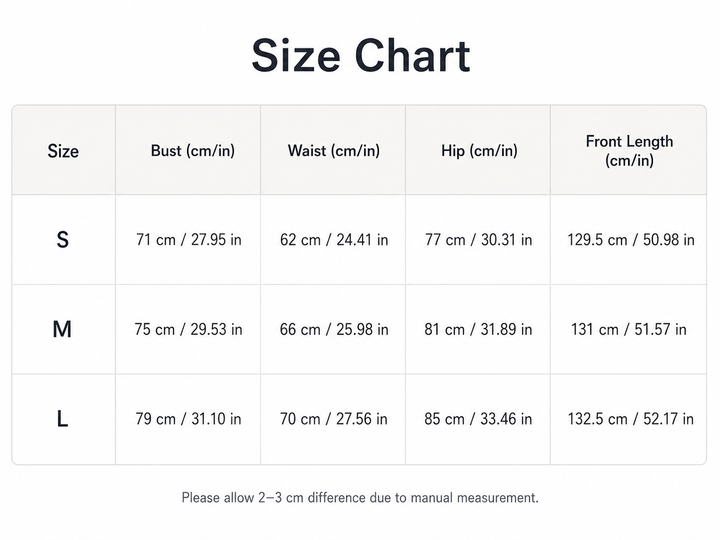
Task: Click the 77 cm / 30.31 in cell
Action: 478,240
